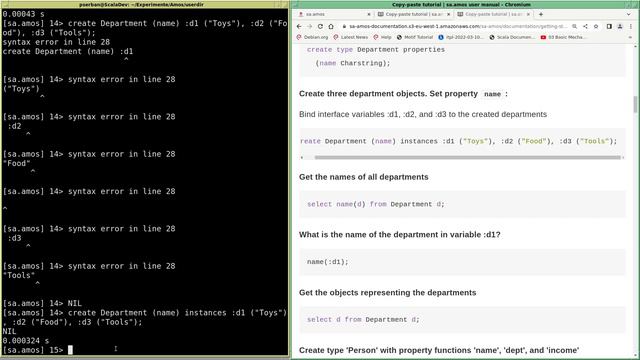Image resolution: width=640 pixels, height=360 pixels.
Task: Click the 'name(:d1);' code block
Action: coord(328,262)
